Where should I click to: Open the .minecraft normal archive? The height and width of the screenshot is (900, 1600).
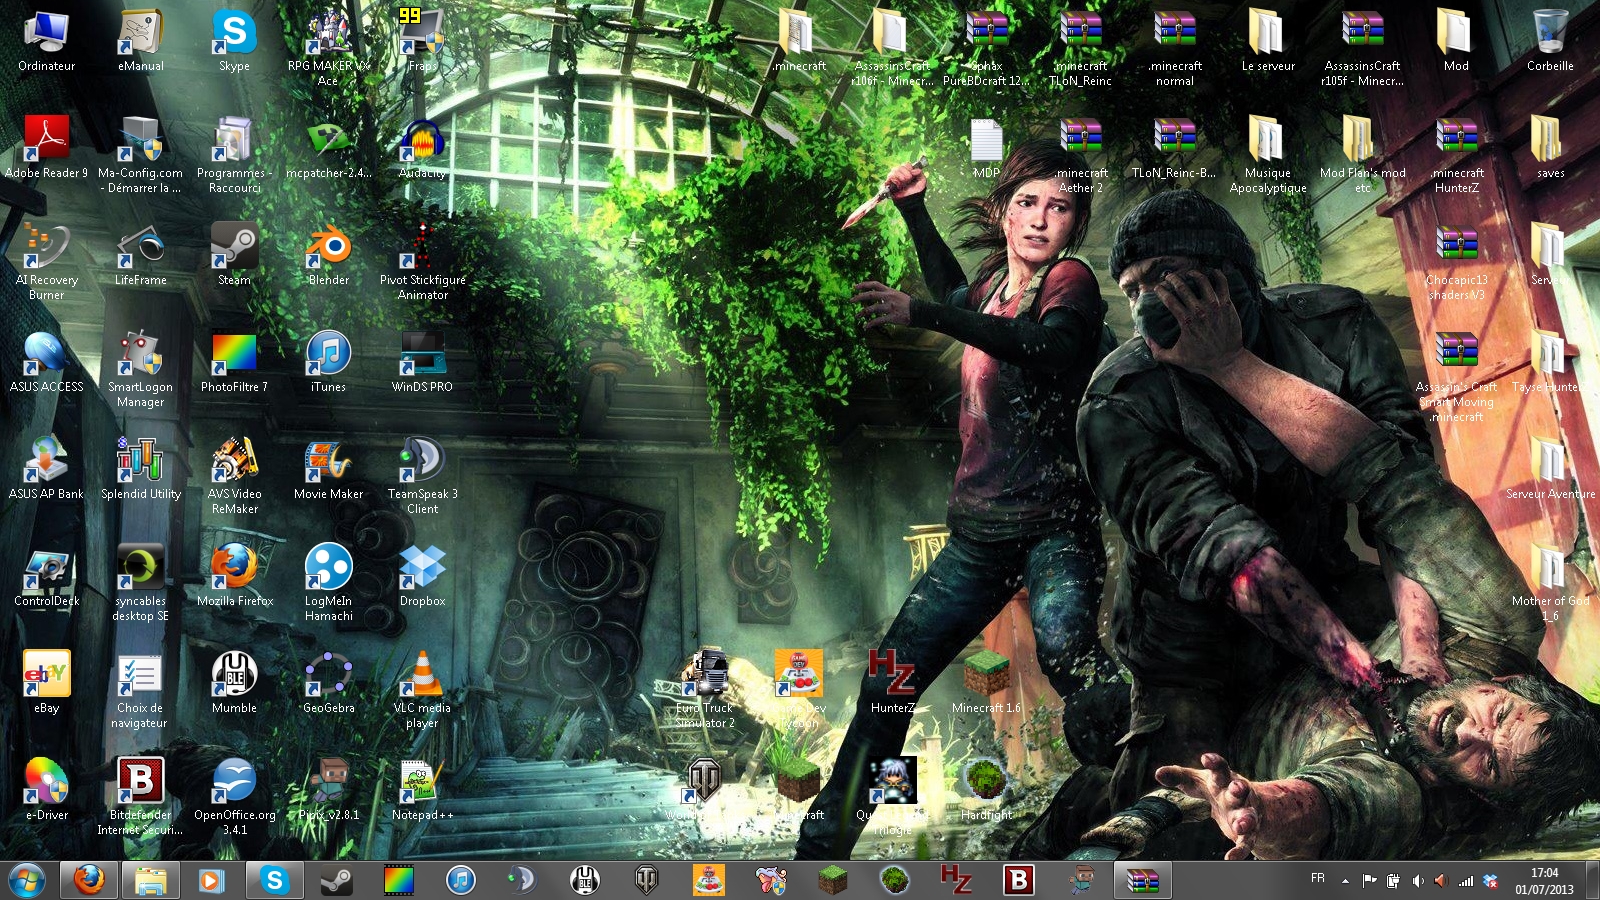1175,47
